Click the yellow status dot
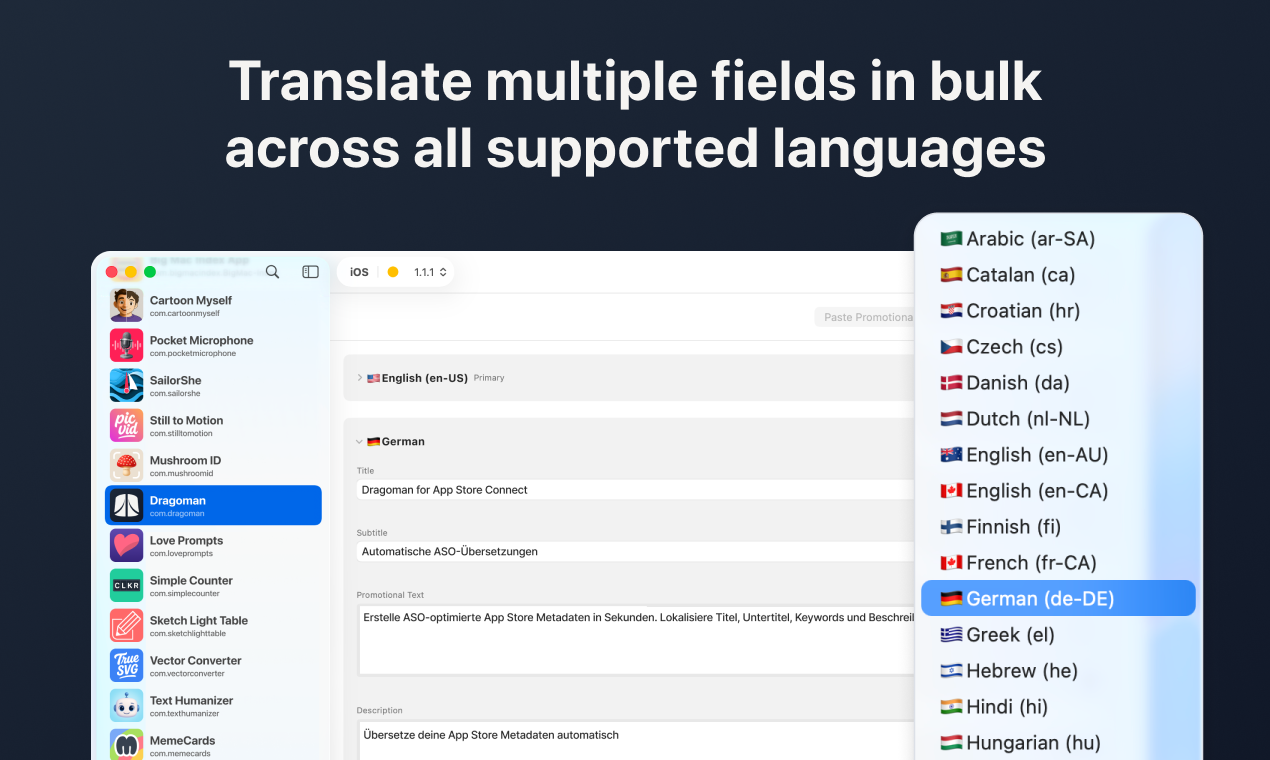Viewport: 1270px width, 760px height. click(x=393, y=272)
